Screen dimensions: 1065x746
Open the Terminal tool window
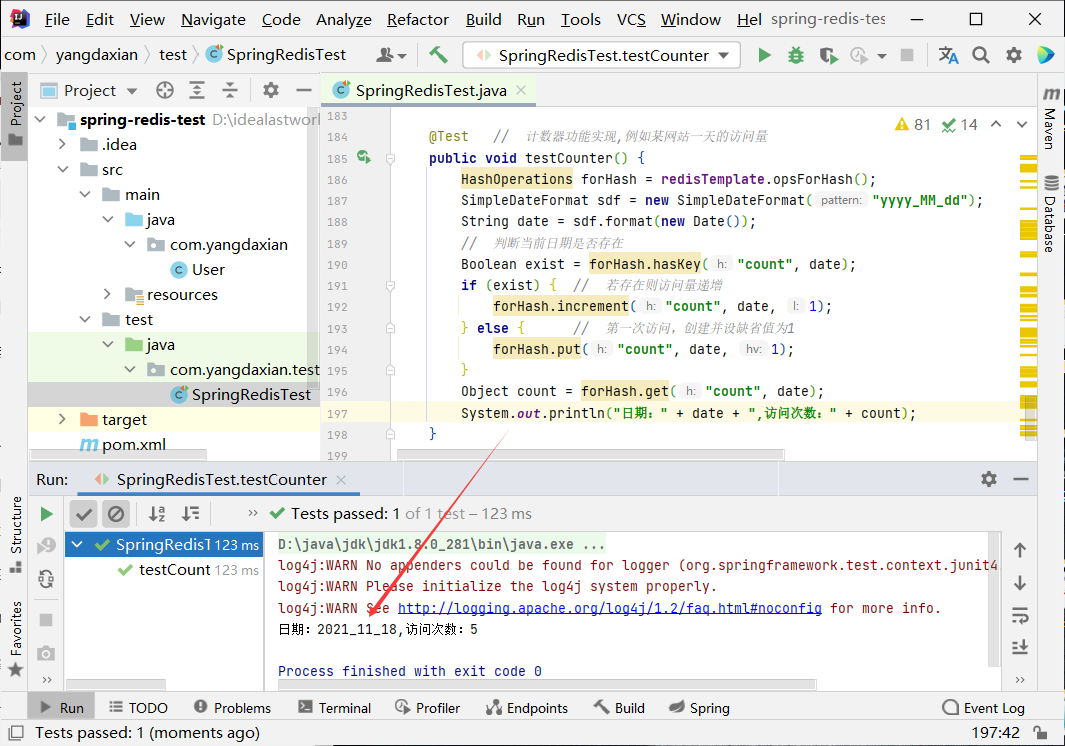(x=335, y=708)
